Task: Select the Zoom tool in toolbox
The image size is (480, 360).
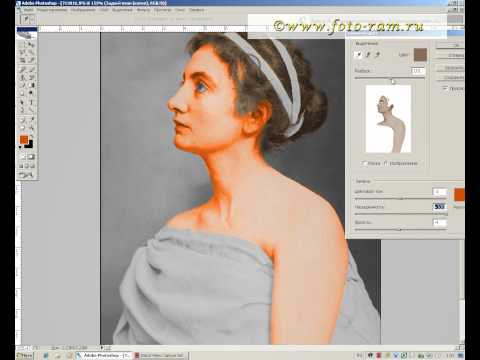Action: point(31,127)
